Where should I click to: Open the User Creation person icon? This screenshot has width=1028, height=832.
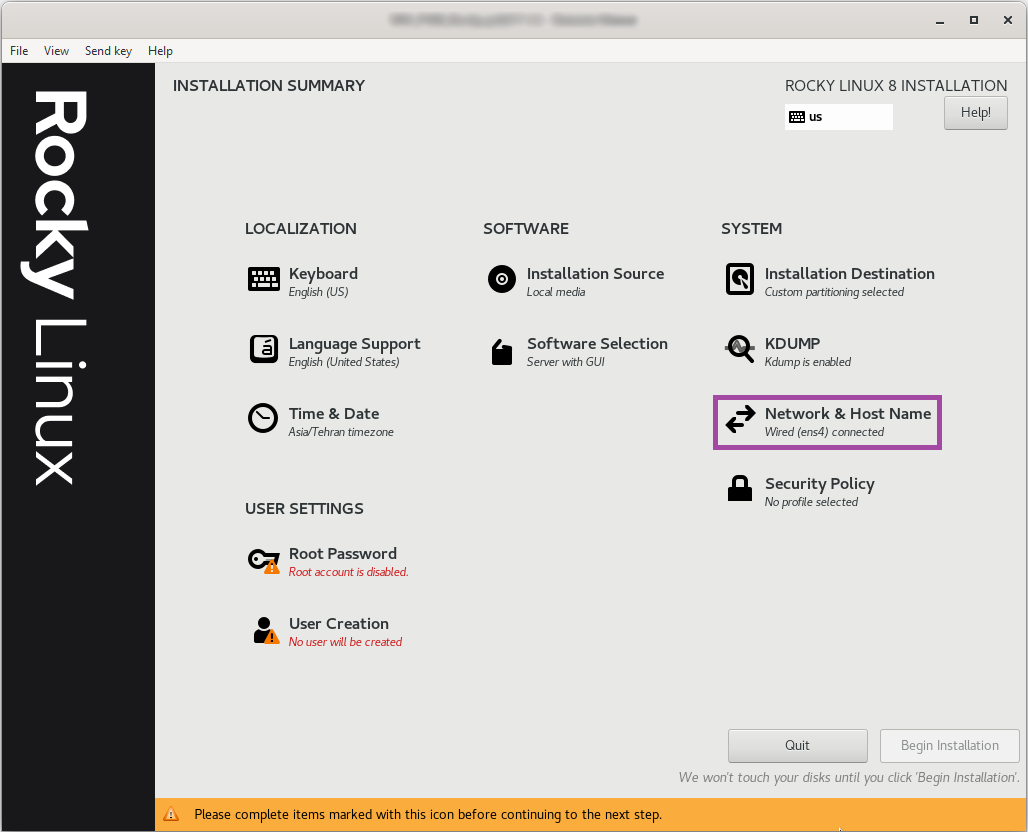(x=266, y=630)
